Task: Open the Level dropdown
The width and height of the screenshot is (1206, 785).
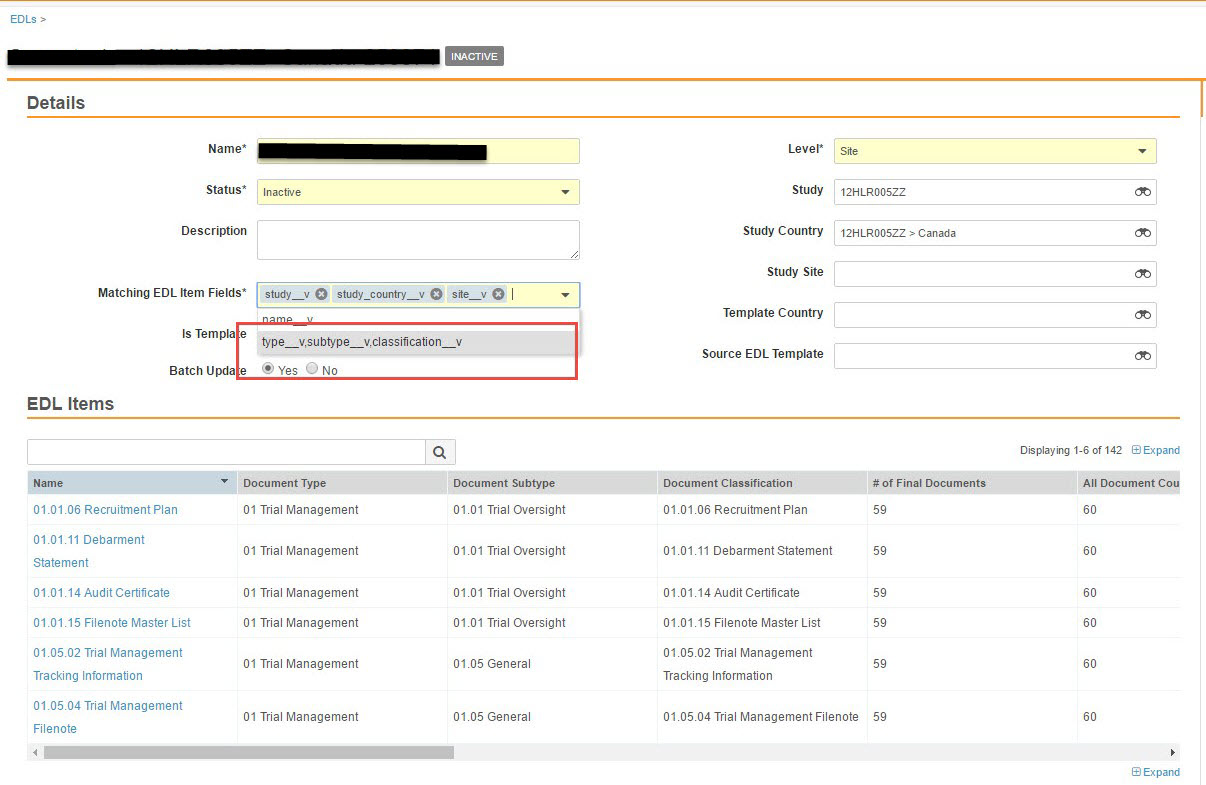Action: (x=1142, y=151)
